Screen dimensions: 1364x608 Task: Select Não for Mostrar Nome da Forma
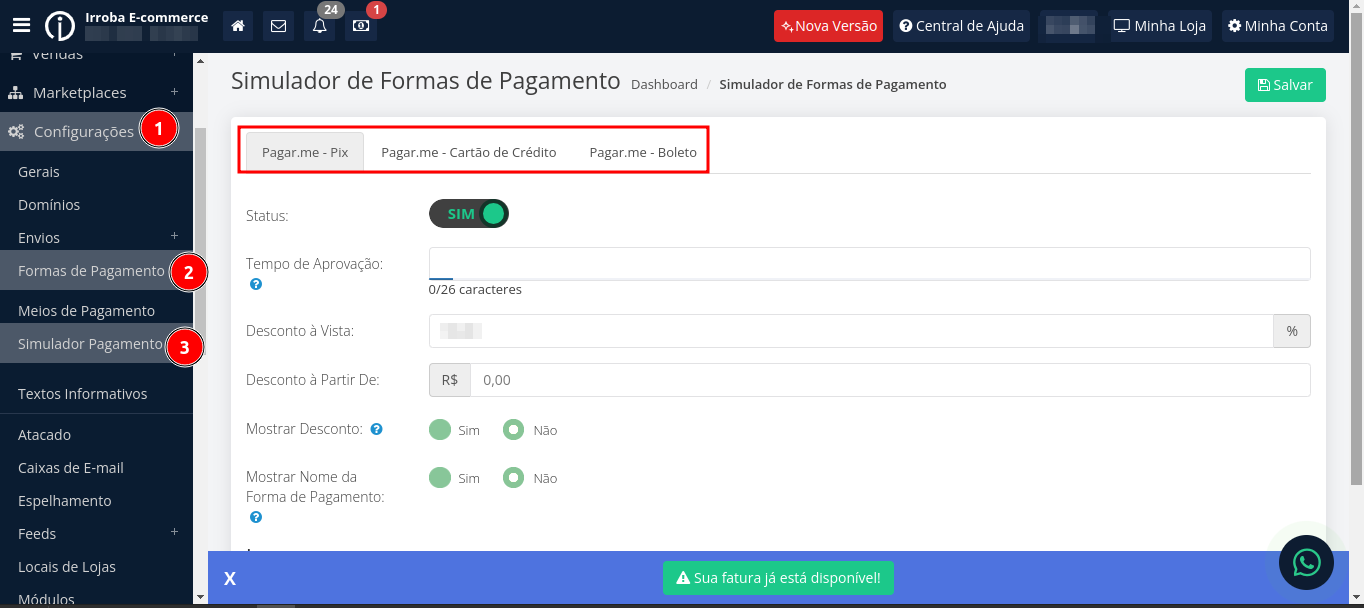(x=514, y=478)
